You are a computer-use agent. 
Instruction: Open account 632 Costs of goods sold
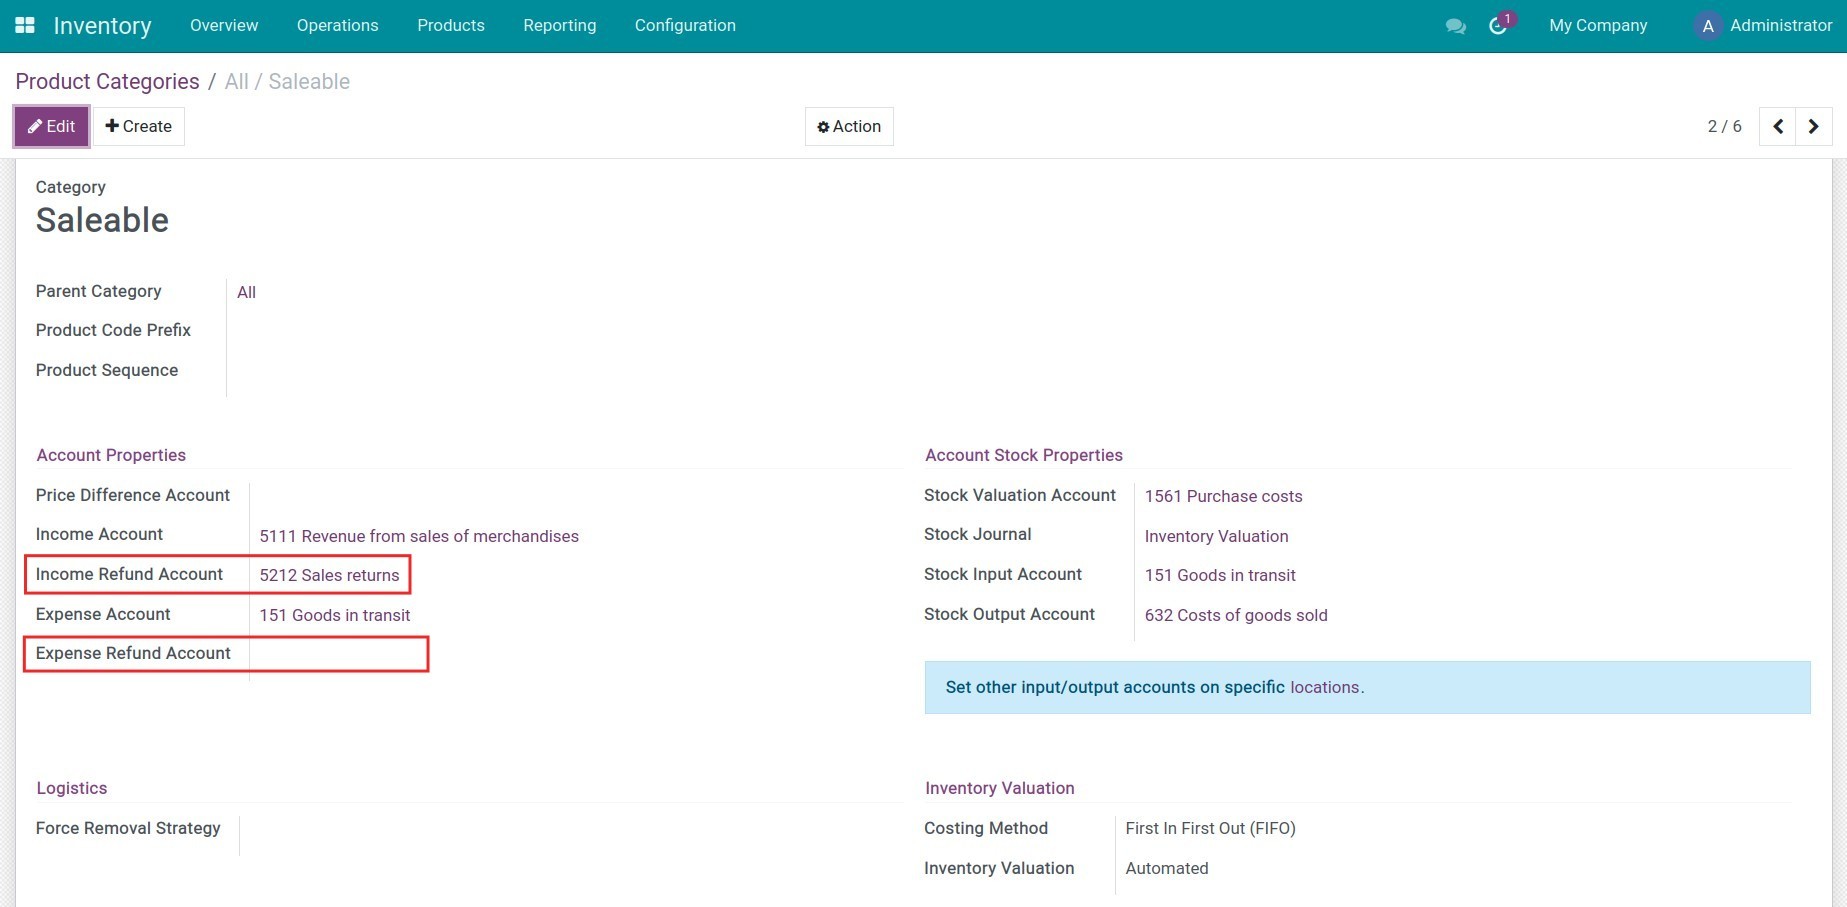click(1236, 615)
